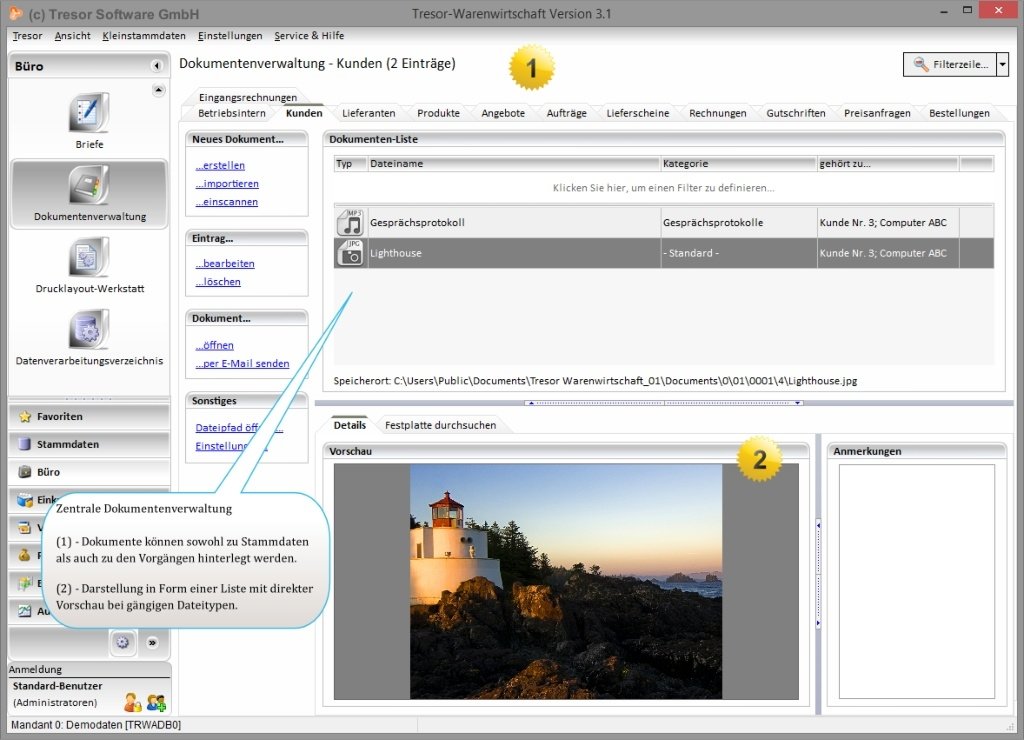The image size is (1024, 740).
Task: Click the ...bearbeiten link
Action: pyautogui.click(x=225, y=264)
